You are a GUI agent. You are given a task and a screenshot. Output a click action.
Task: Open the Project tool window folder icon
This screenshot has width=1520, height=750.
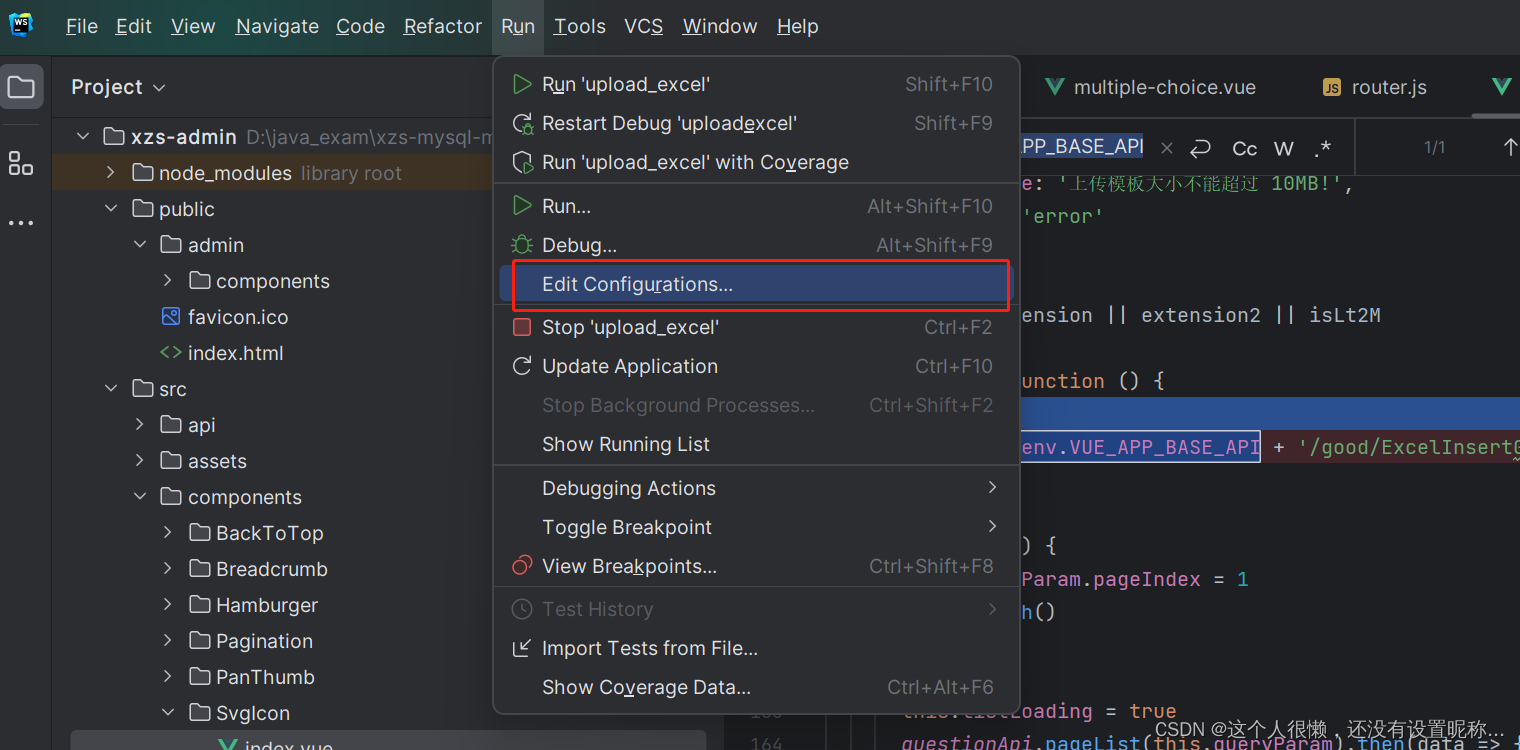[x=21, y=87]
